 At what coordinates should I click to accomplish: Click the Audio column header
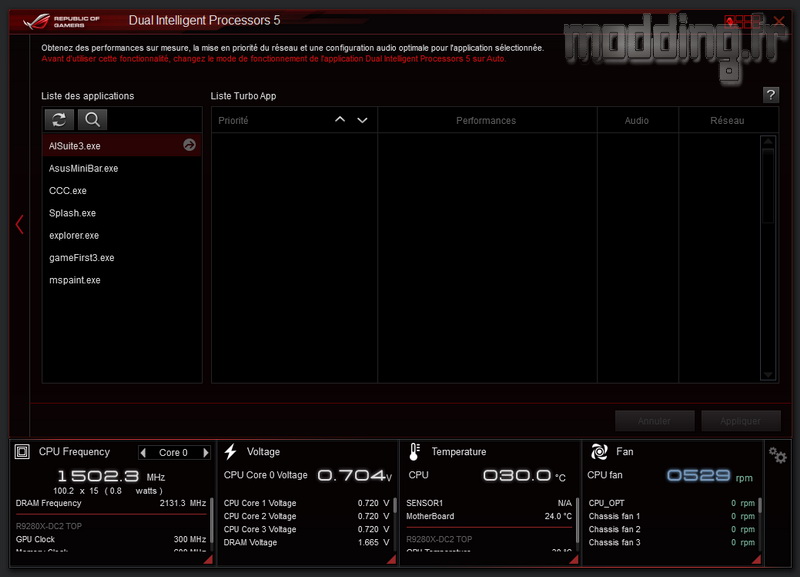tap(637, 120)
